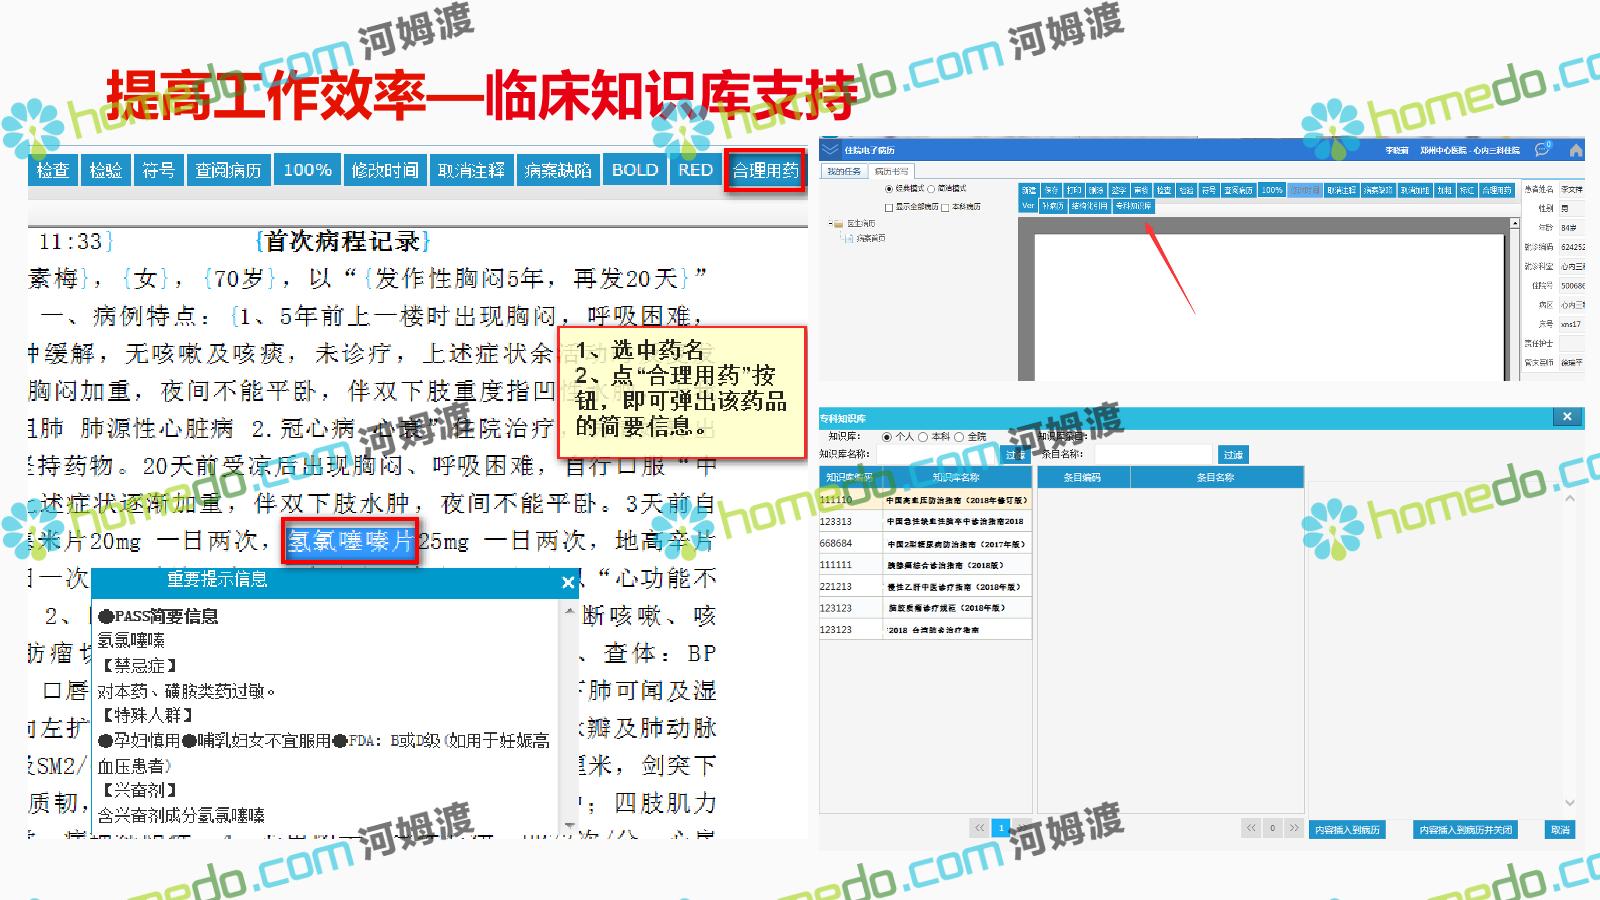The width and height of the screenshot is (1600, 900).
Task: Click the 专科知识库 button in small toolbar
Action: [1133, 206]
